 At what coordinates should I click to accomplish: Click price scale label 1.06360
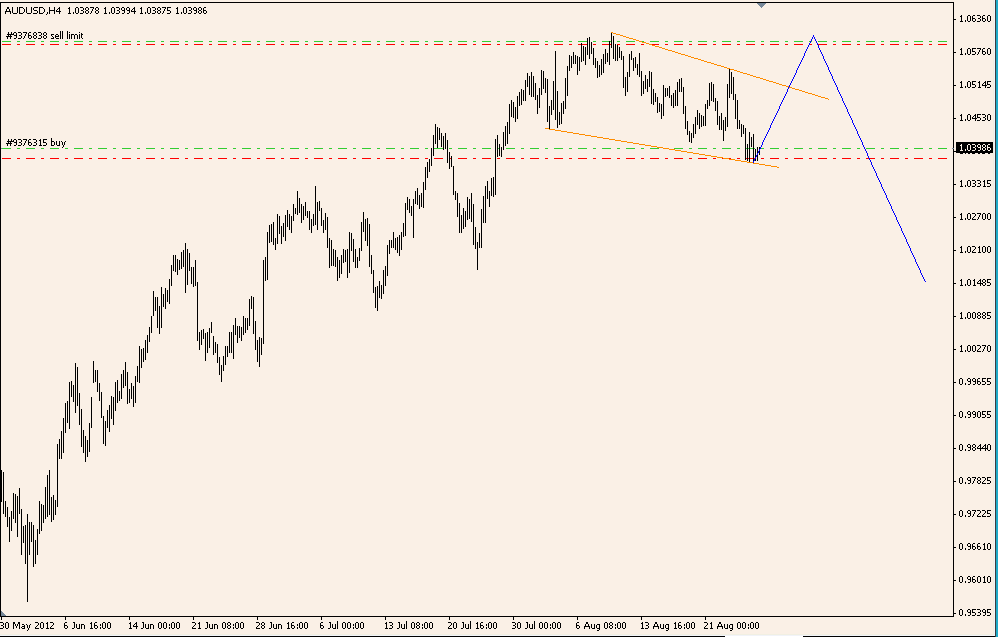[974, 18]
